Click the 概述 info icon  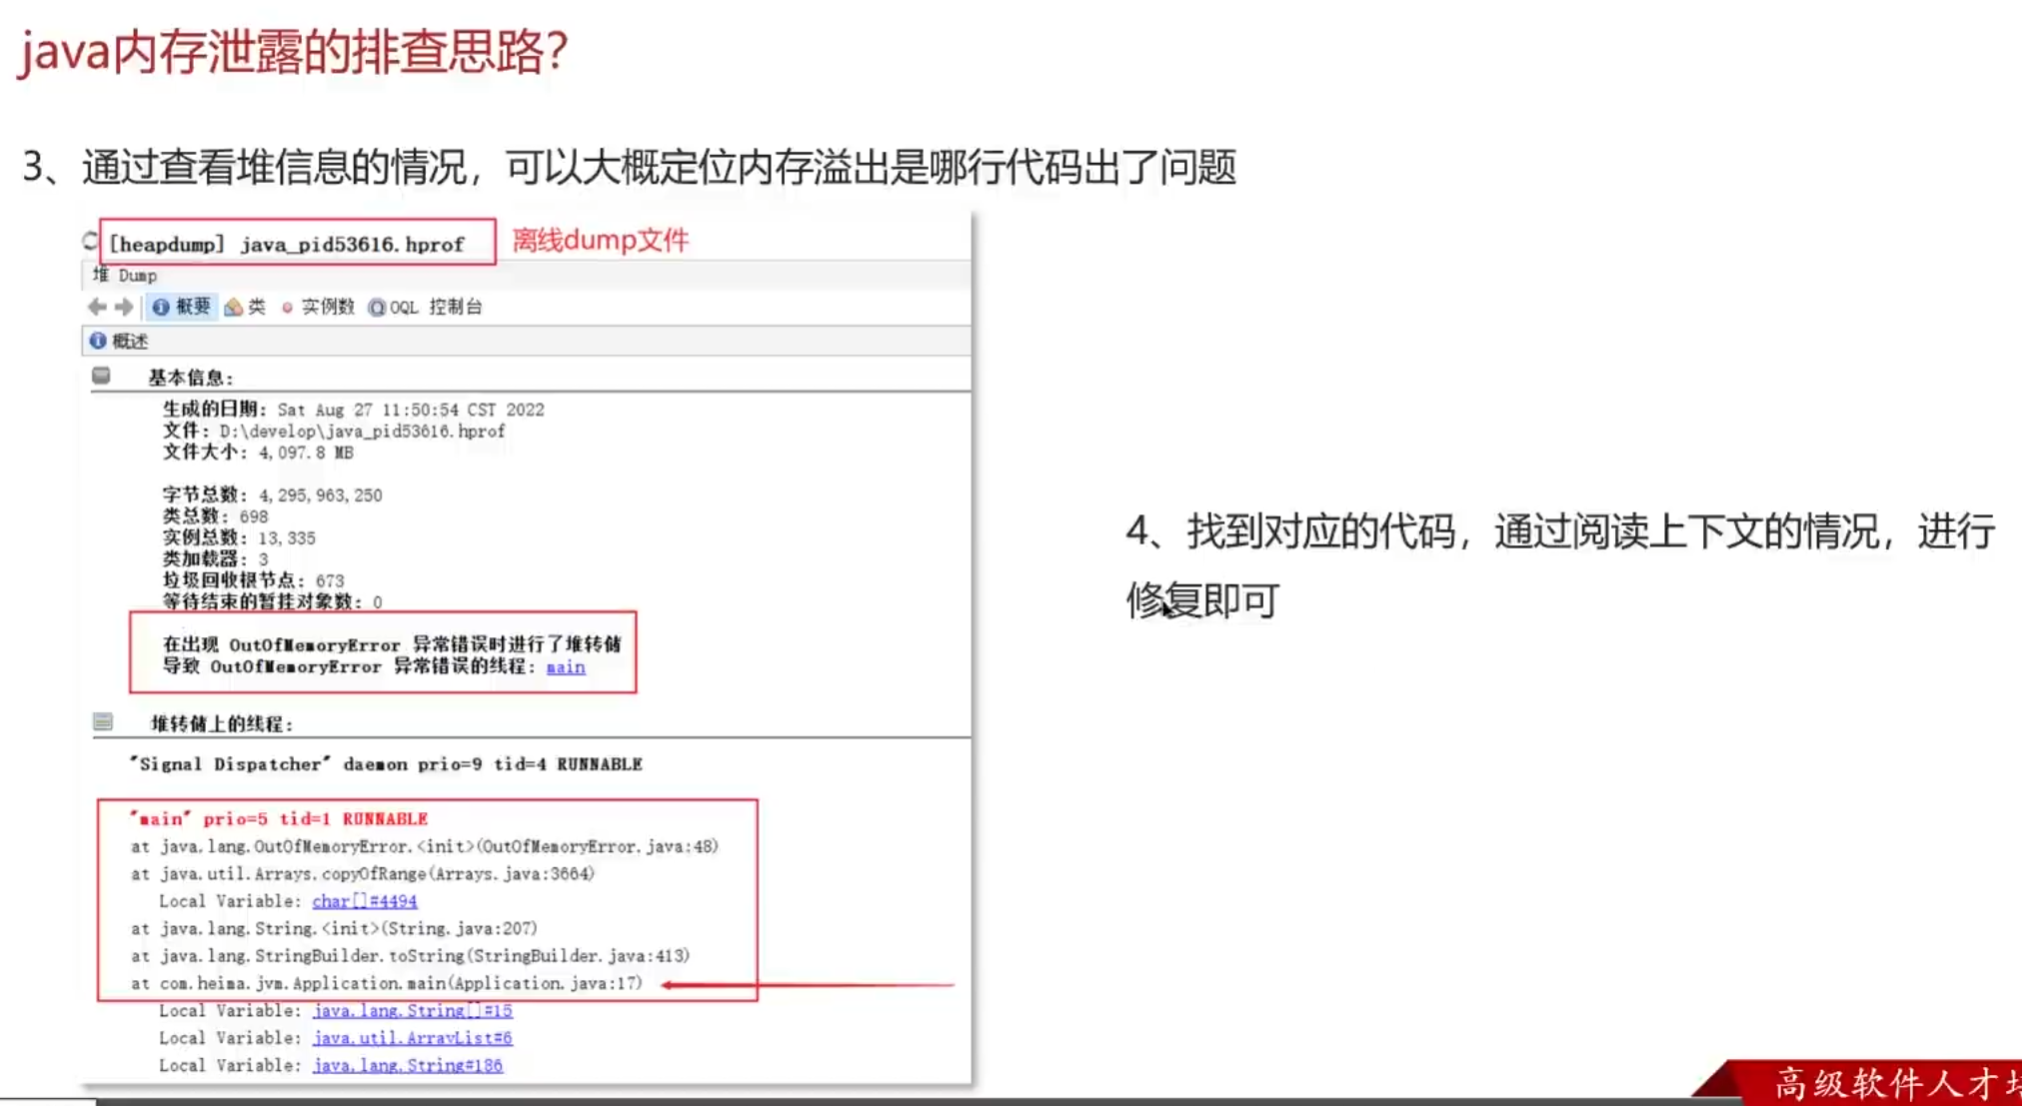click(98, 341)
